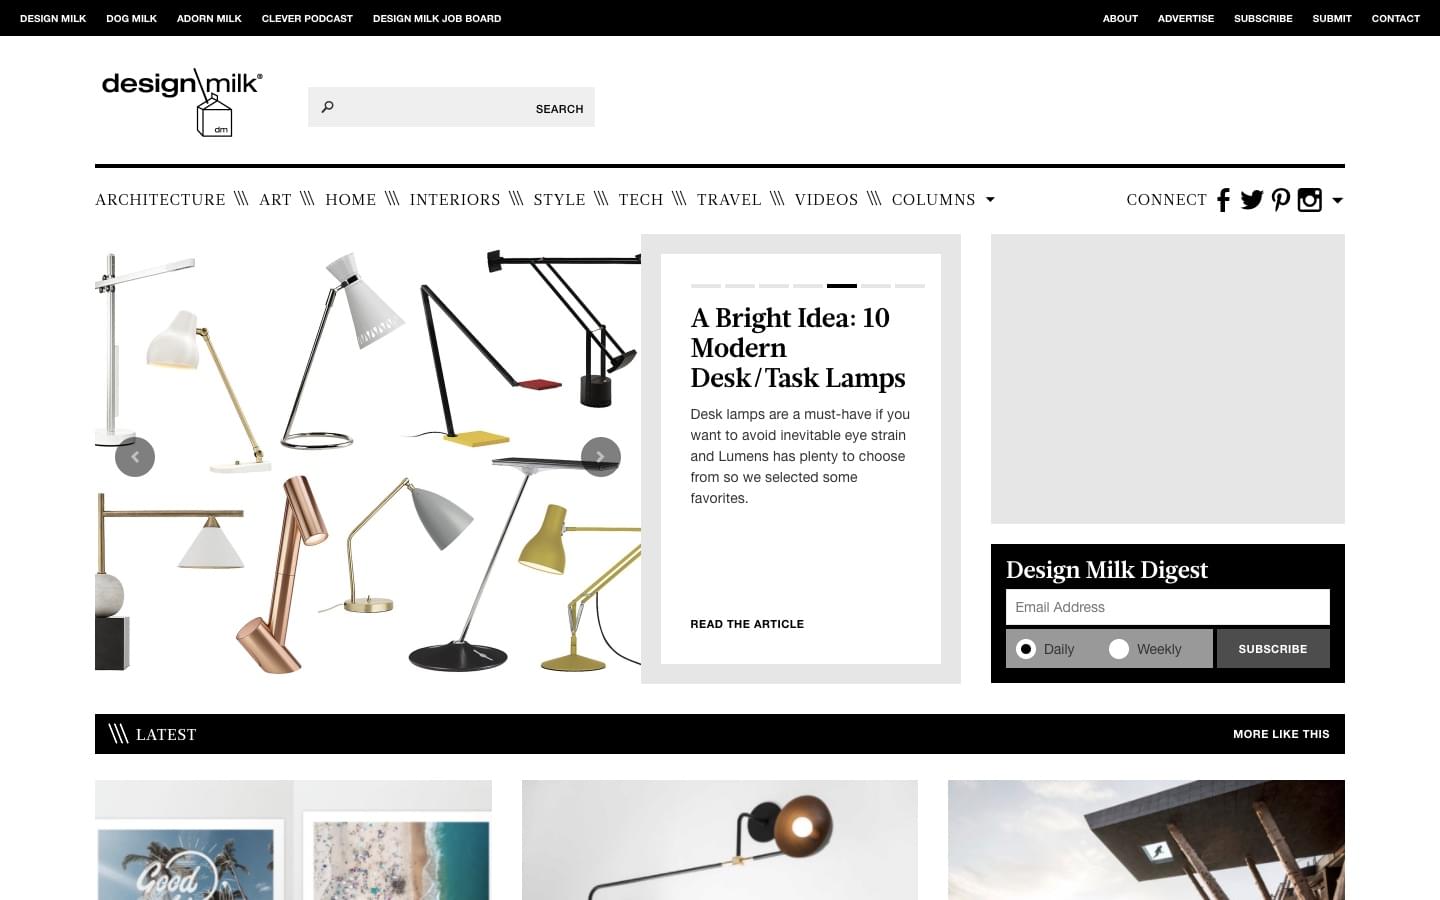Open the Interiors category
The image size is (1440, 900).
click(x=455, y=200)
